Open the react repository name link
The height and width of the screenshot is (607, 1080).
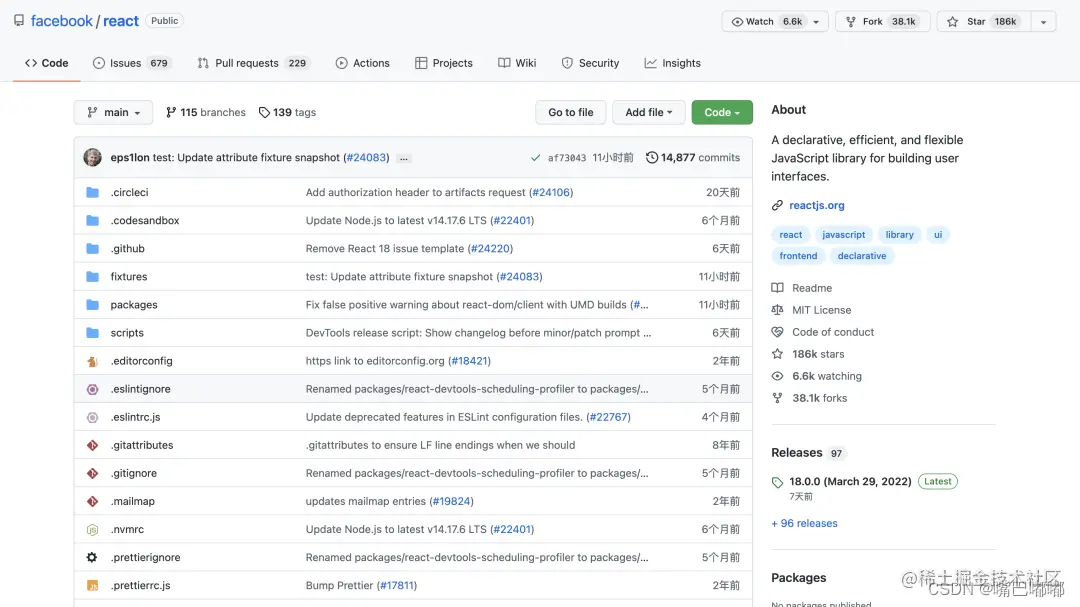pyautogui.click(x=121, y=21)
